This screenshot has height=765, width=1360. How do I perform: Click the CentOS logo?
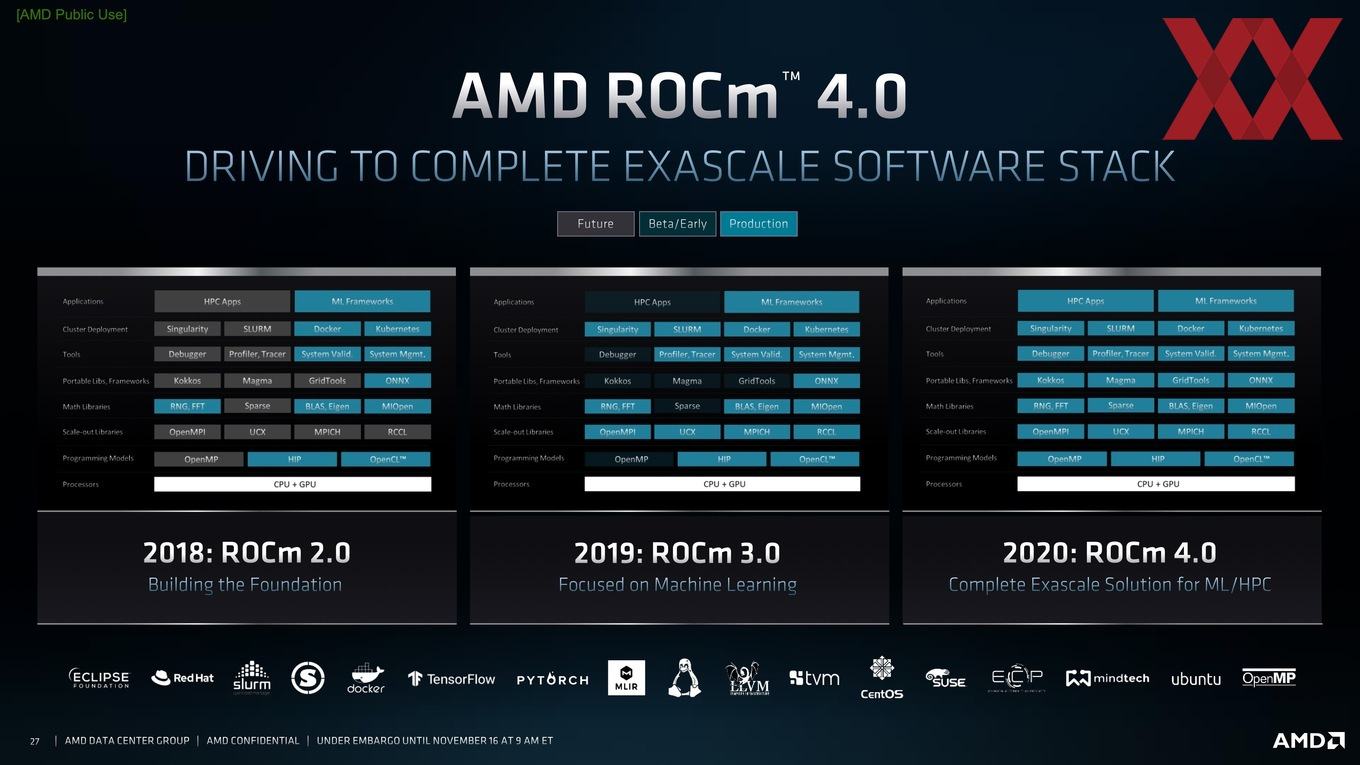tap(882, 678)
